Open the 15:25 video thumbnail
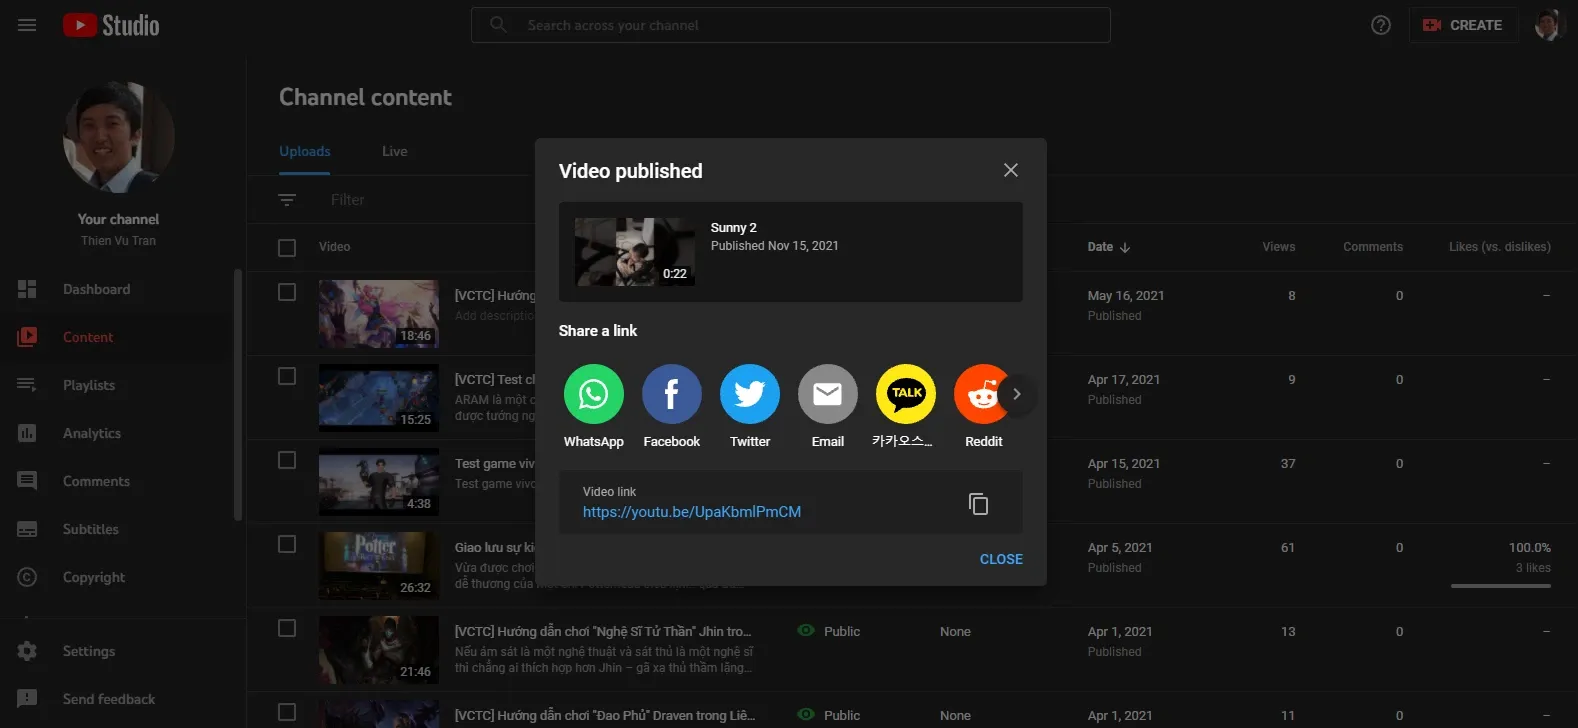Image resolution: width=1578 pixels, height=728 pixels. (379, 398)
